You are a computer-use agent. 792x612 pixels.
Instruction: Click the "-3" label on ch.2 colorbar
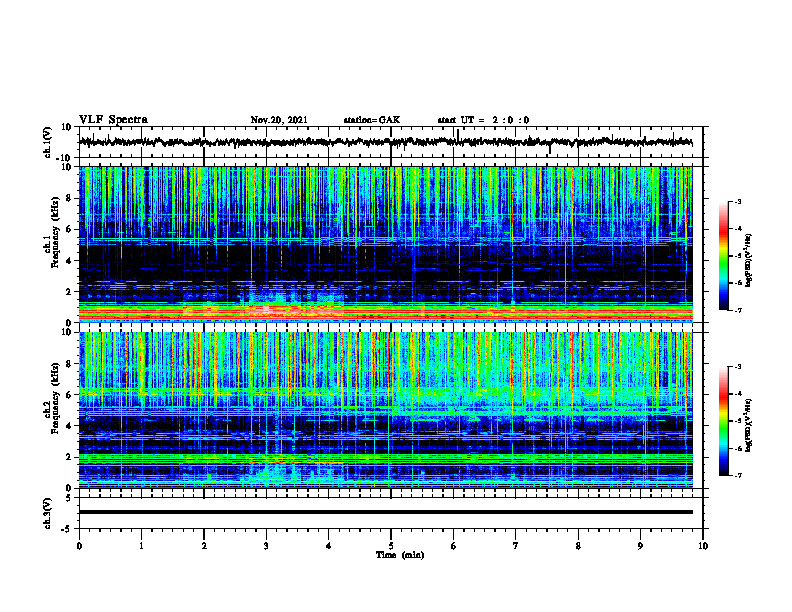pyautogui.click(x=737, y=367)
